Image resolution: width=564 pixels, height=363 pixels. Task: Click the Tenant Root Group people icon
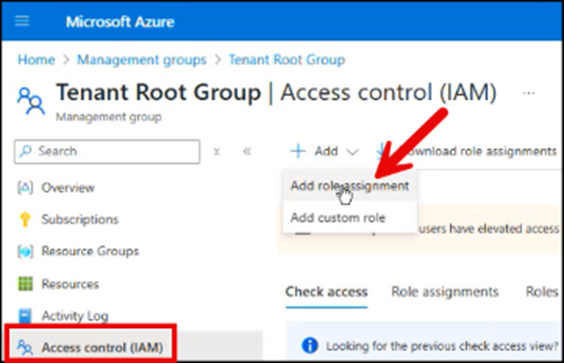click(31, 101)
